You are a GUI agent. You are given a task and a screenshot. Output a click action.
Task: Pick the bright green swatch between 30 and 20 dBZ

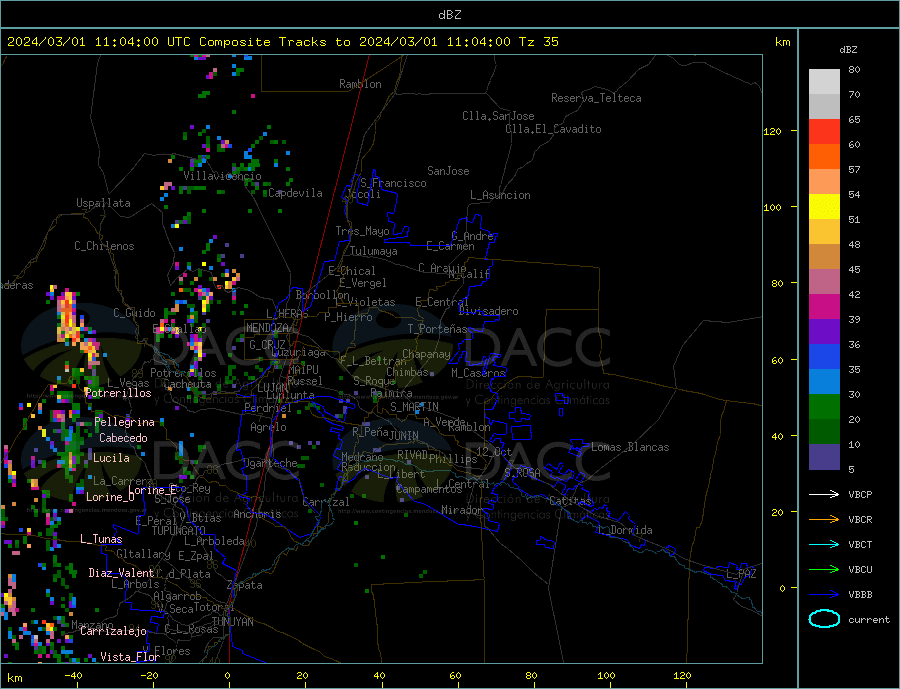coord(824,407)
